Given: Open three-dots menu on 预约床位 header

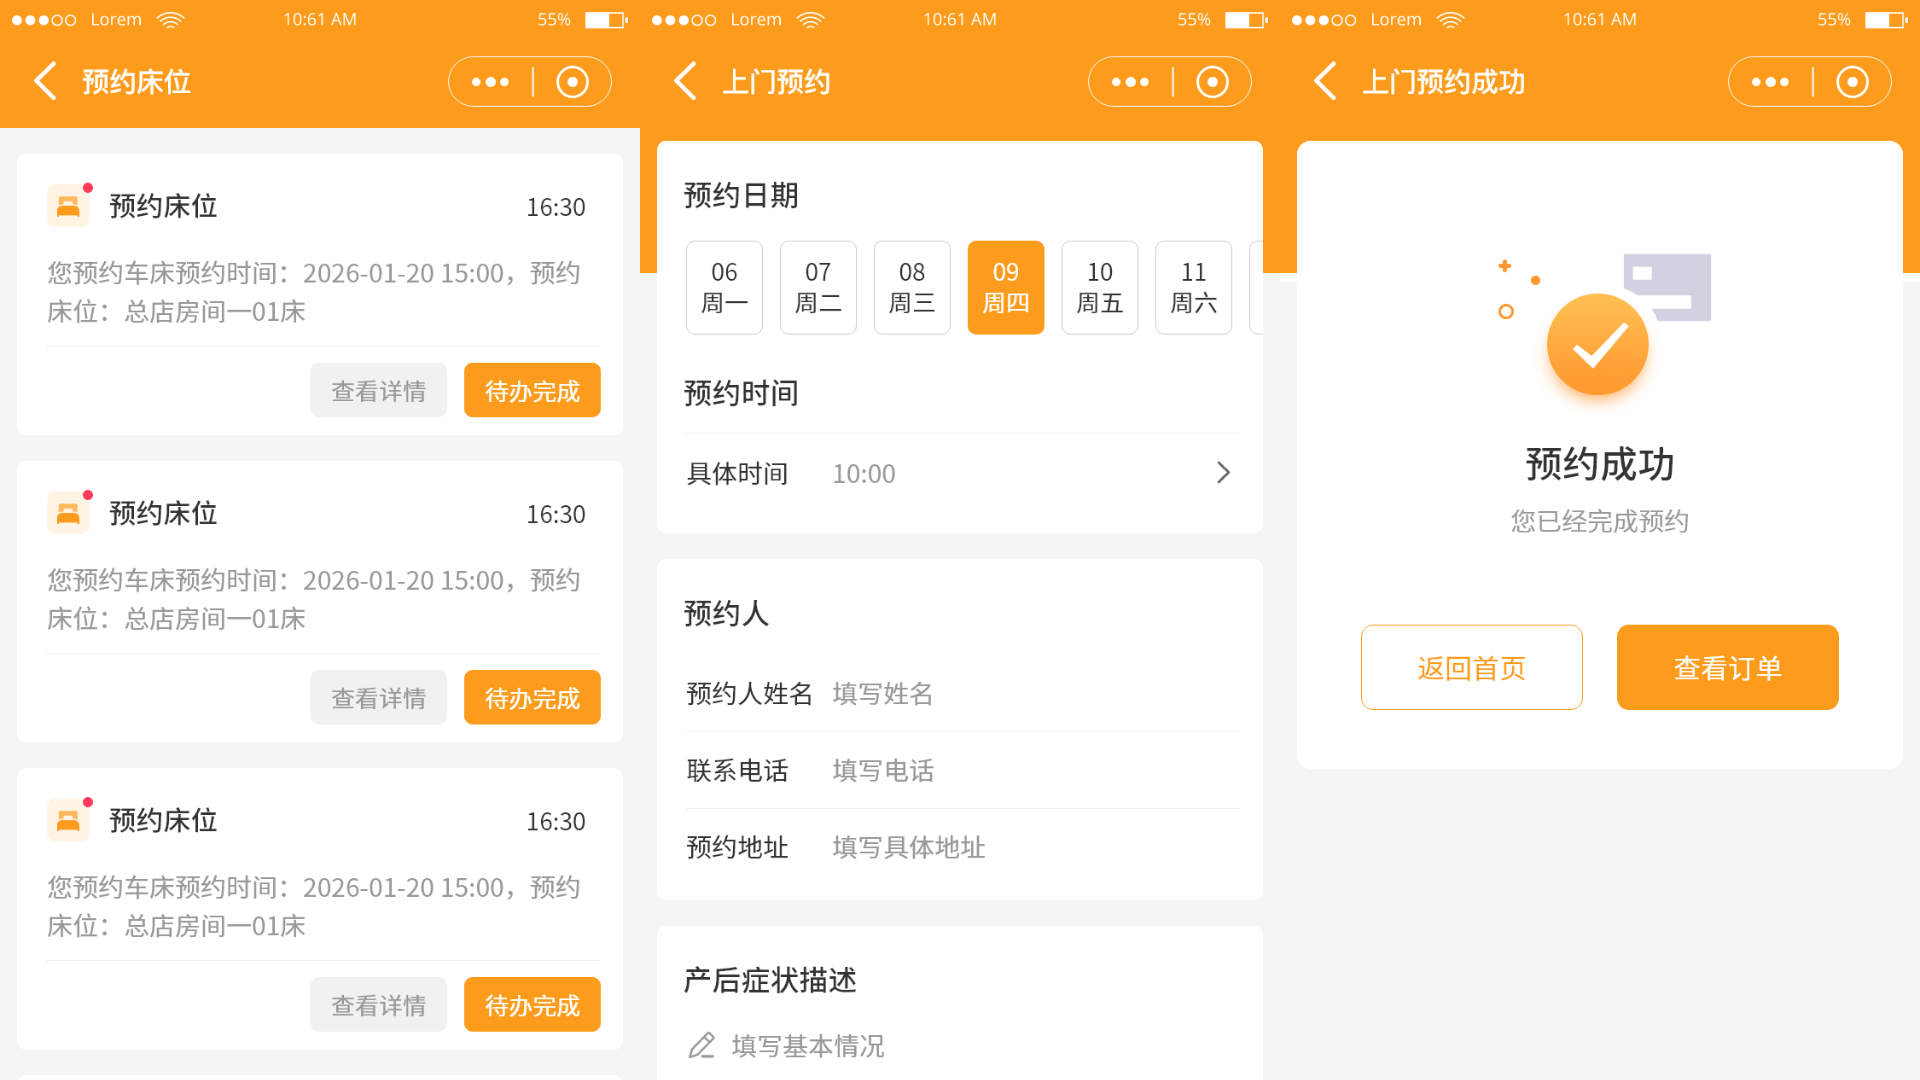Looking at the screenshot, I should click(x=490, y=82).
